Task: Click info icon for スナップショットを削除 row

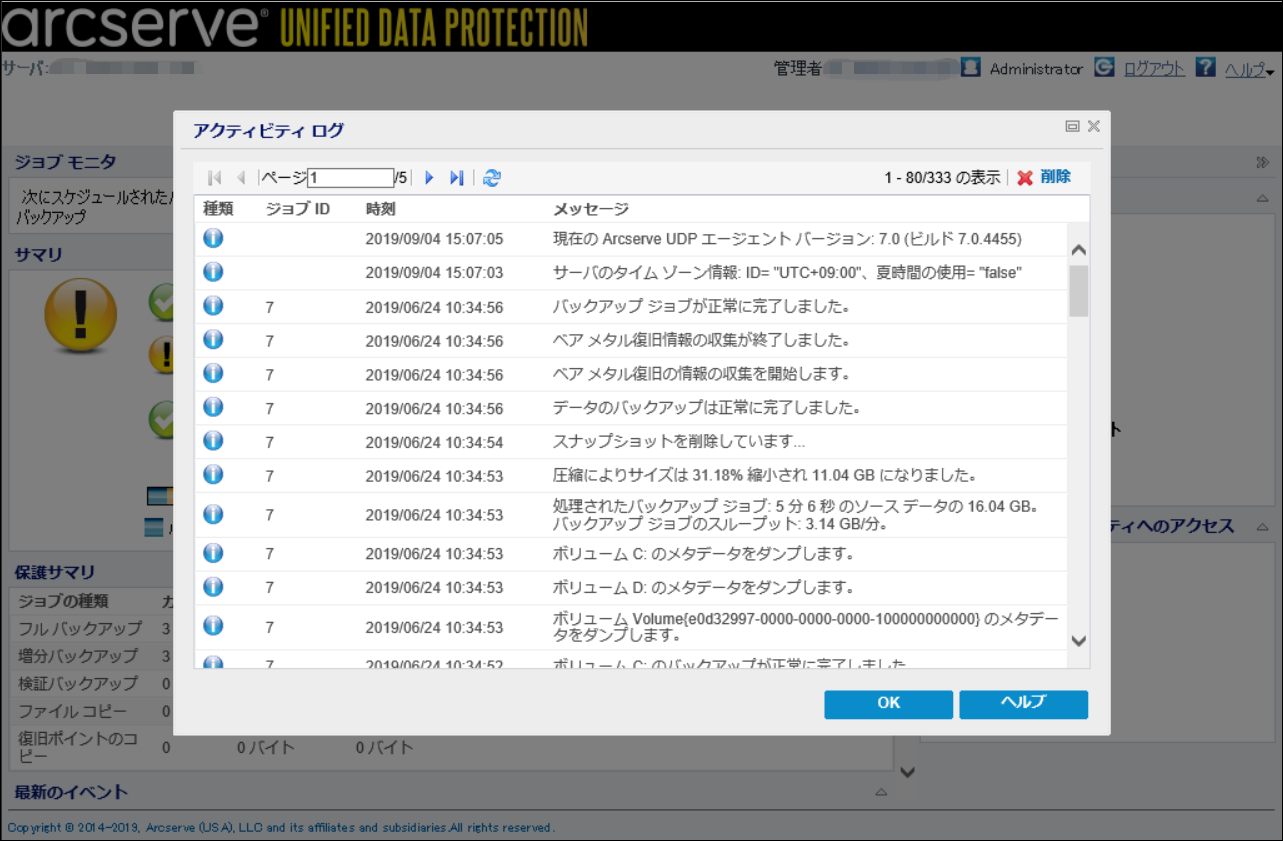Action: click(213, 441)
